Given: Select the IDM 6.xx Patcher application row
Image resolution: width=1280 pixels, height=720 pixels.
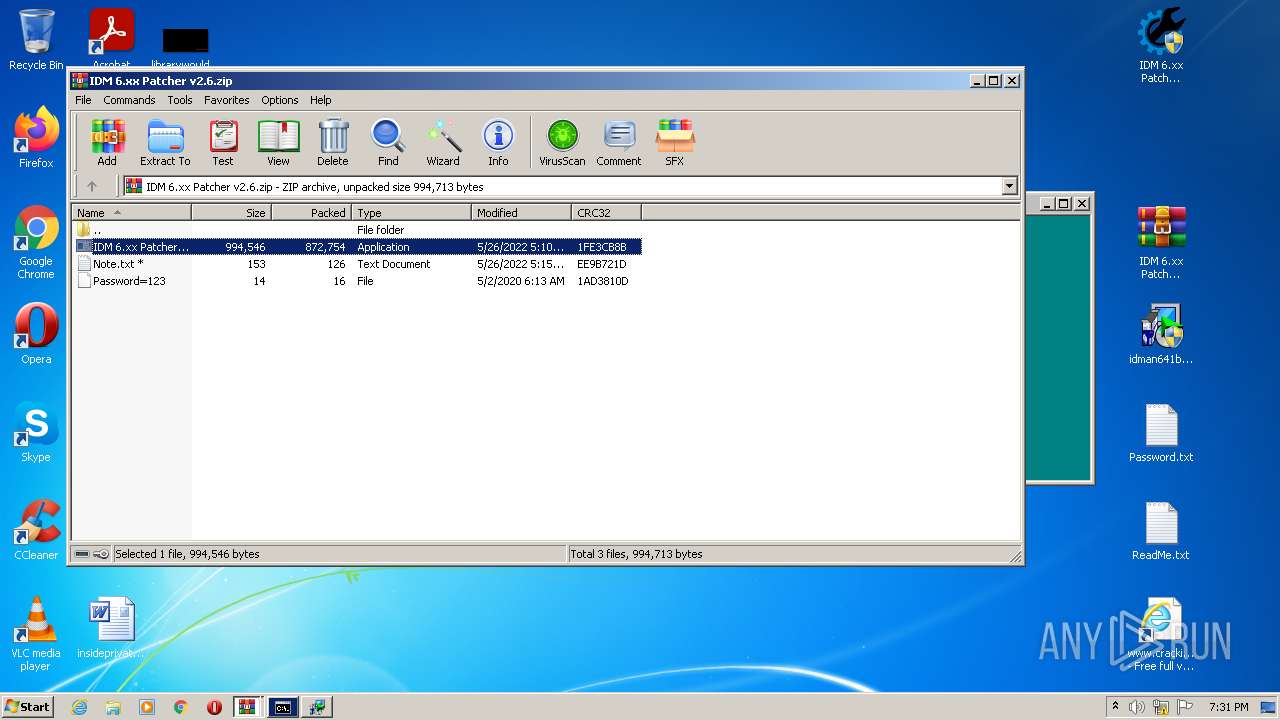Looking at the screenshot, I should tap(357, 247).
